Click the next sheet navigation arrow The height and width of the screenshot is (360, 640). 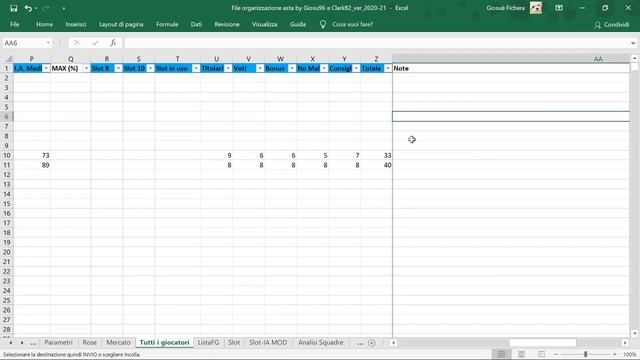[x=22, y=343]
